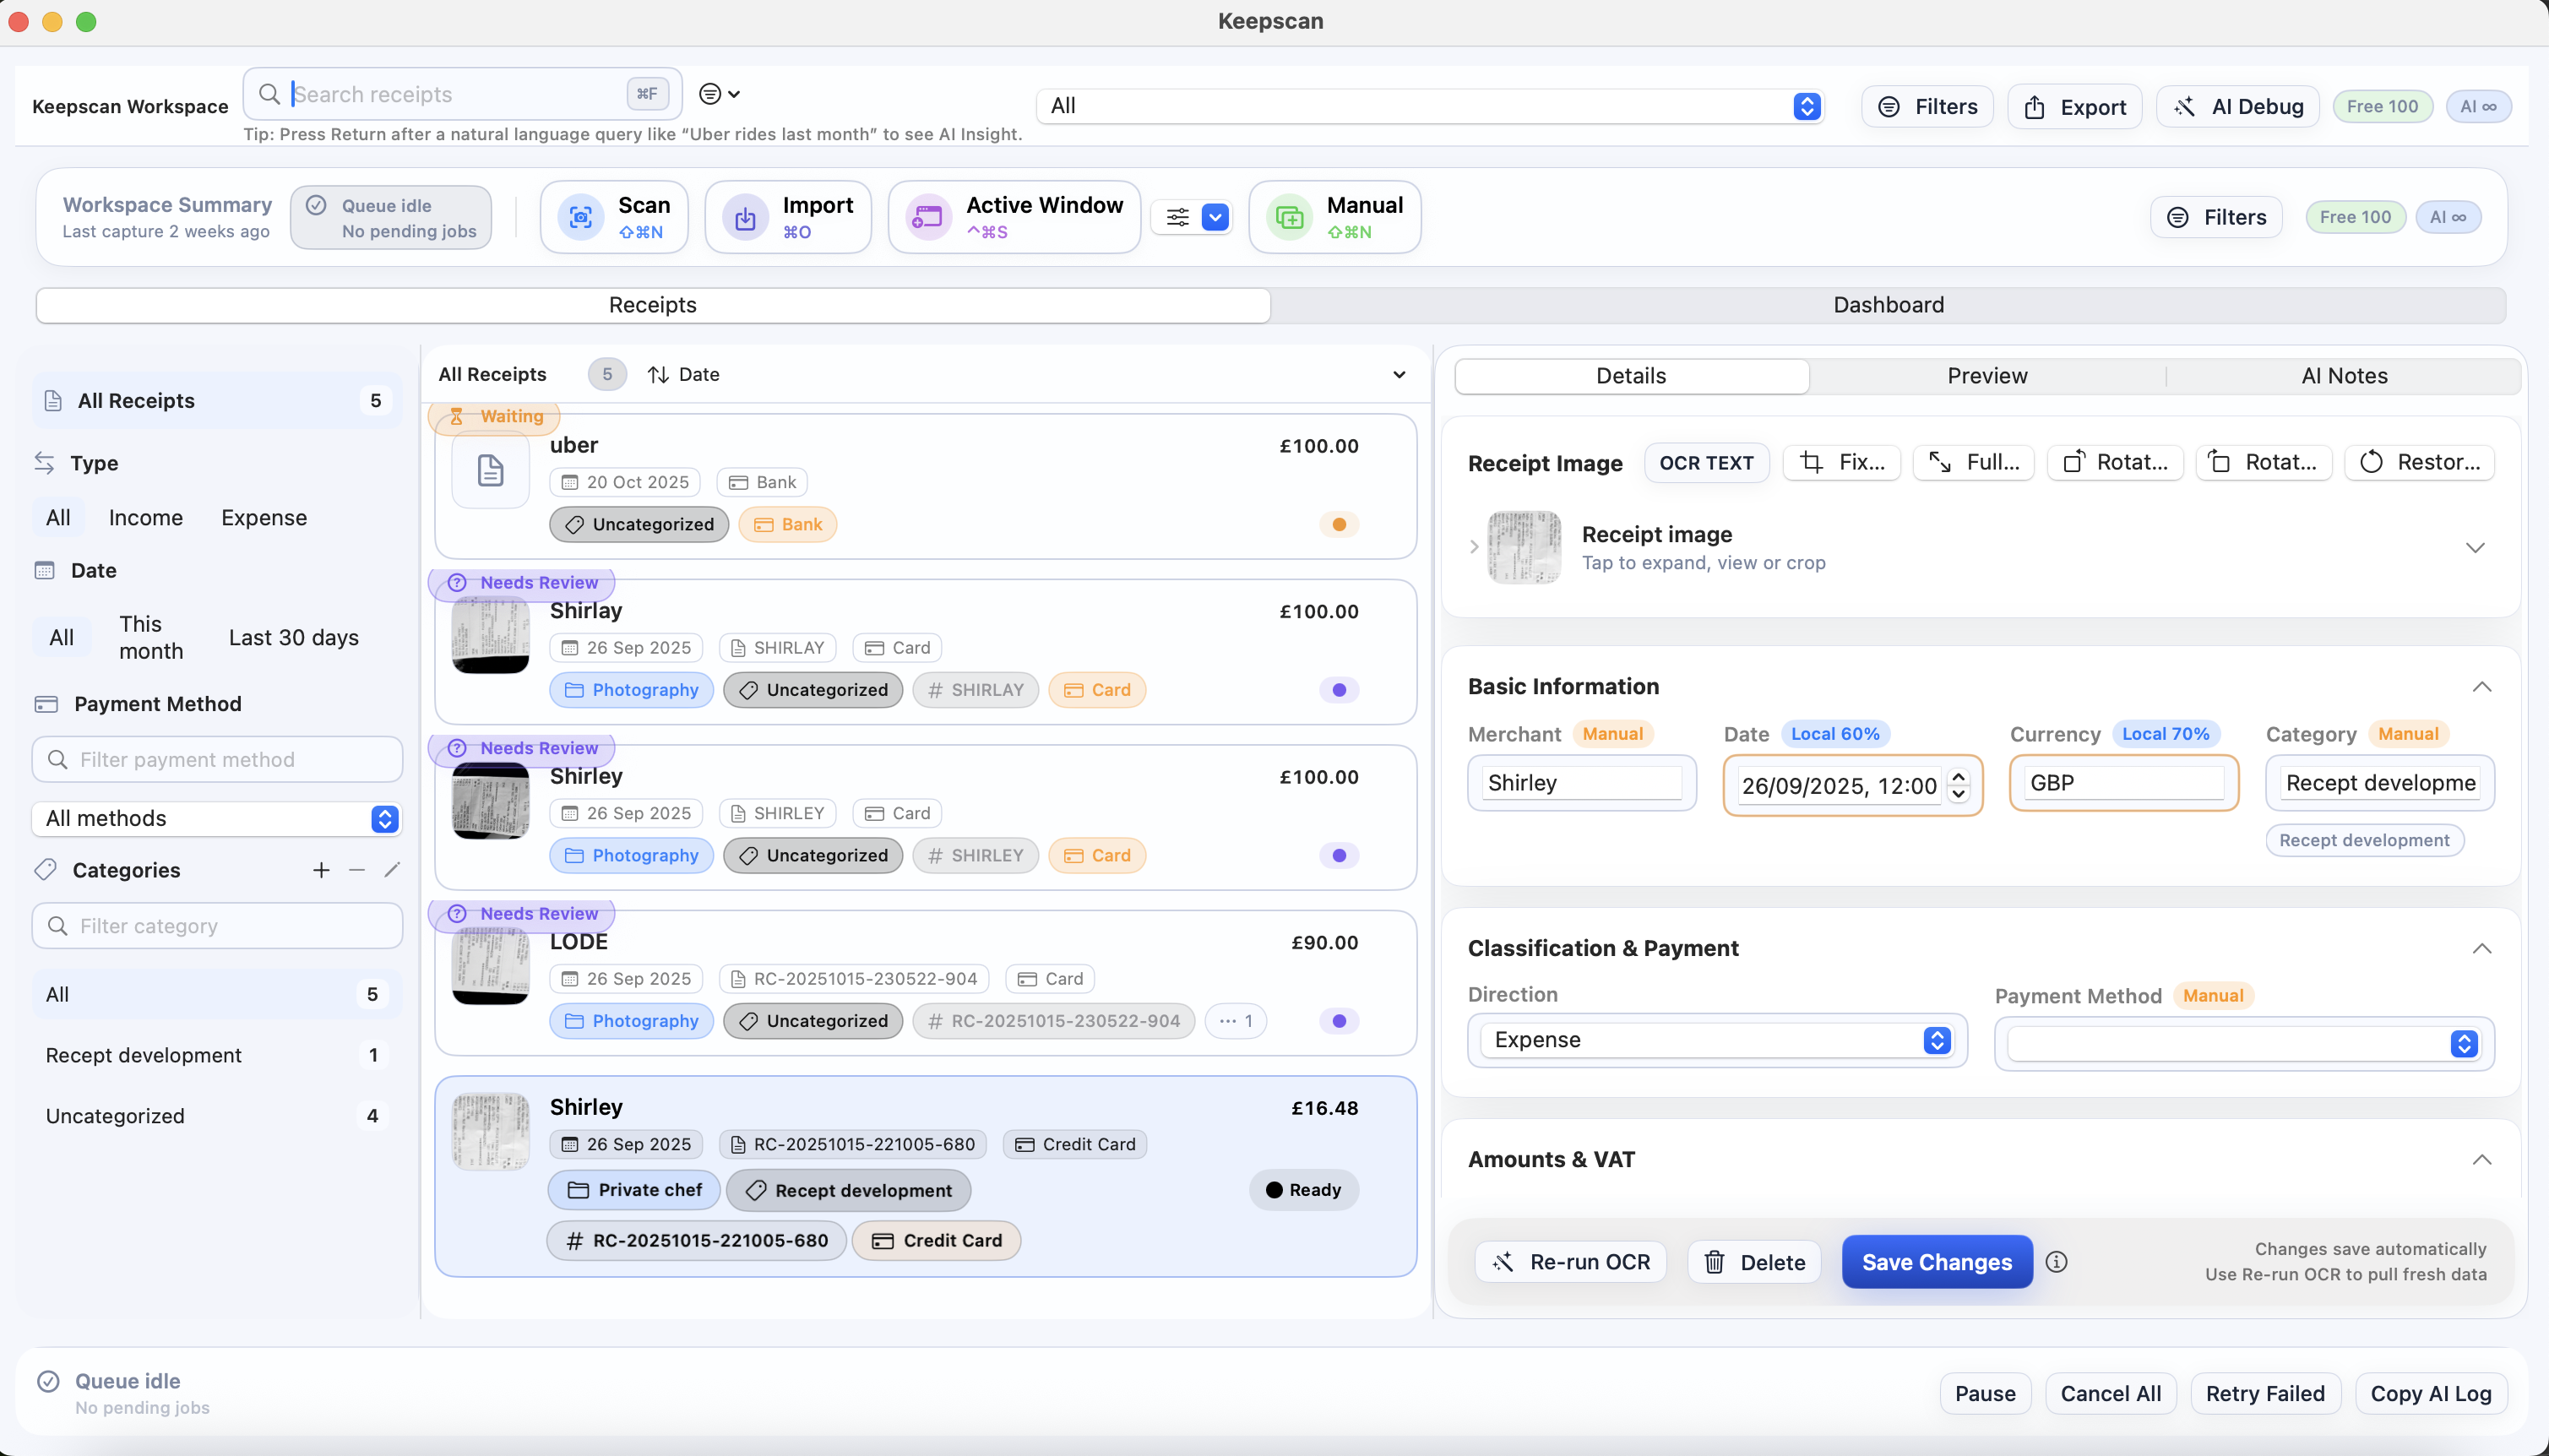Image resolution: width=2549 pixels, height=1456 pixels.
Task: Click the Save Changes button
Action: tap(1935, 1261)
